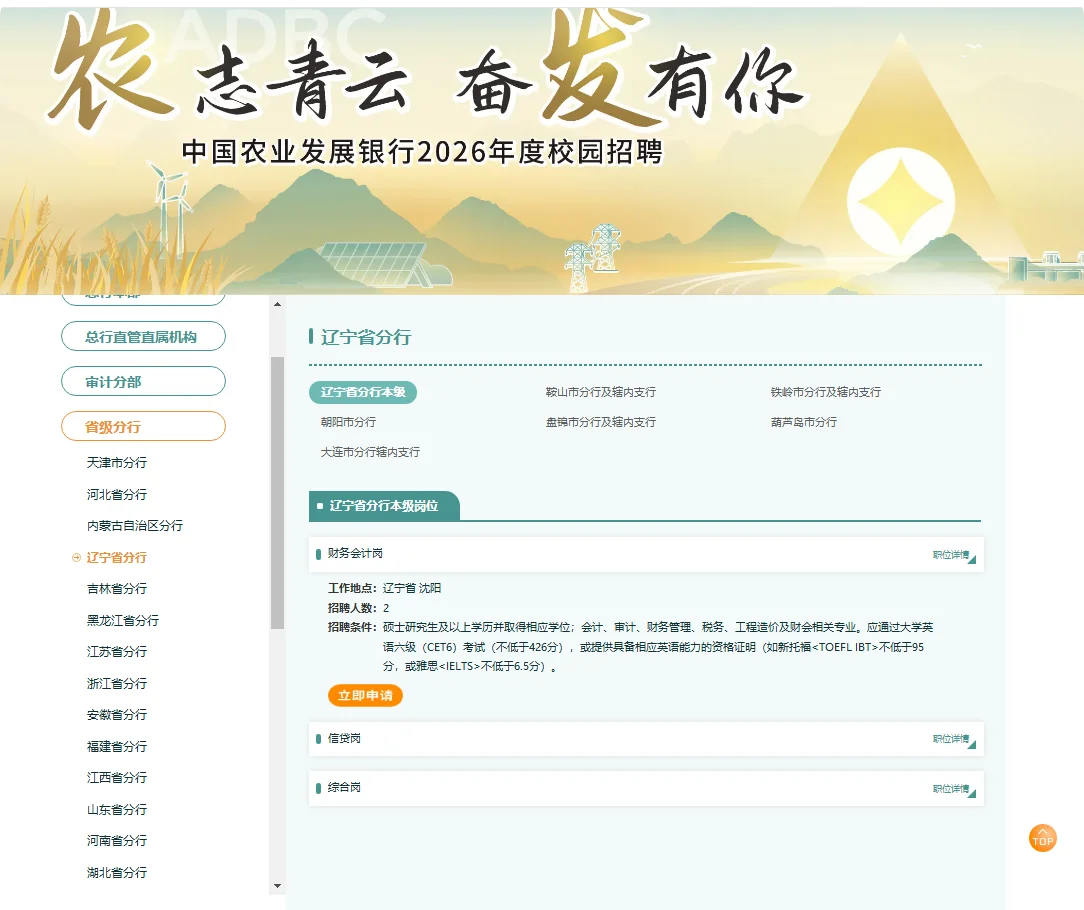Screen dimensions: 1084x910
Task: Click sidebar scroll-down arrow
Action: click(277, 886)
